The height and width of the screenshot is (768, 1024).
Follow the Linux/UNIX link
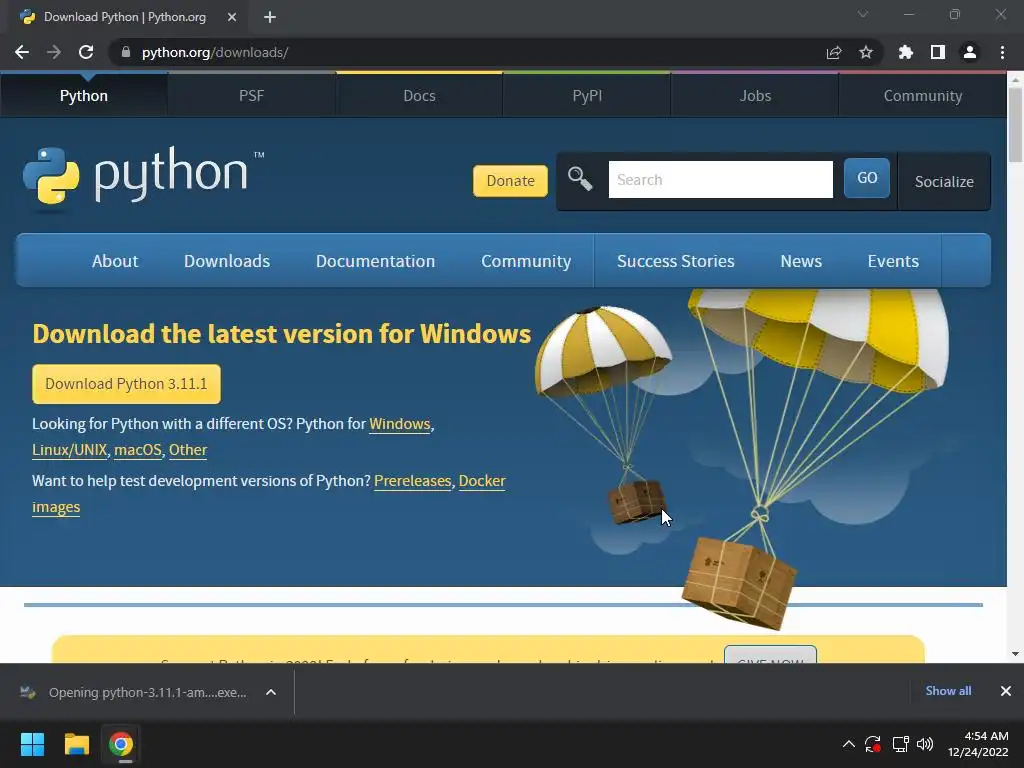click(69, 450)
